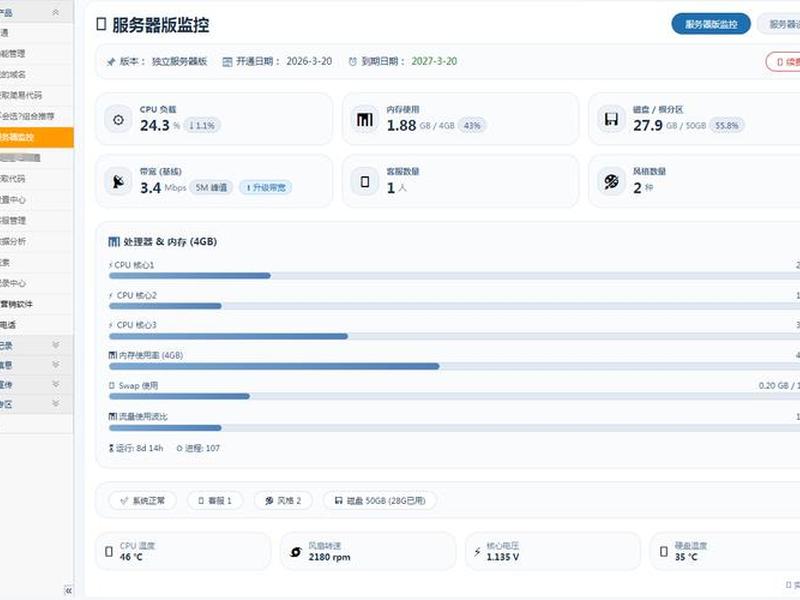Click the fan speed icon

click(295, 552)
